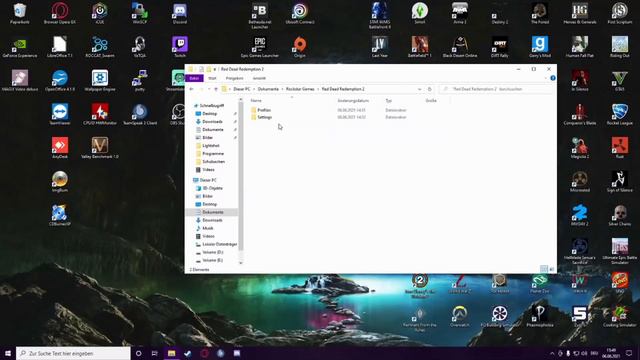Click the Explorer search field
The height and width of the screenshot is (360, 640).
496,89
